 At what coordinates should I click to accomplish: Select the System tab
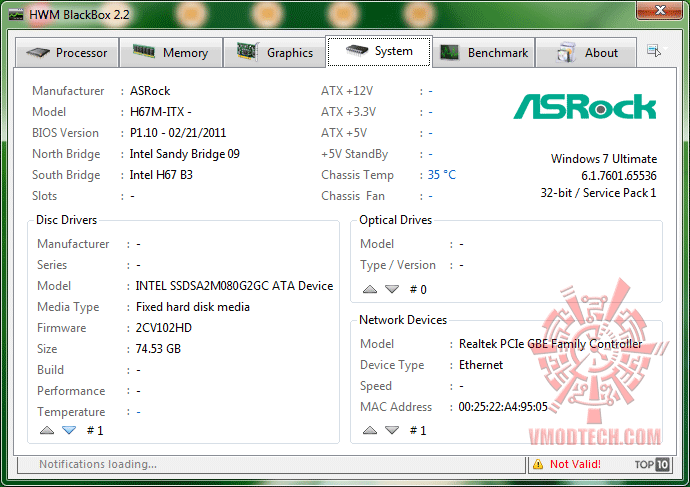pos(379,51)
